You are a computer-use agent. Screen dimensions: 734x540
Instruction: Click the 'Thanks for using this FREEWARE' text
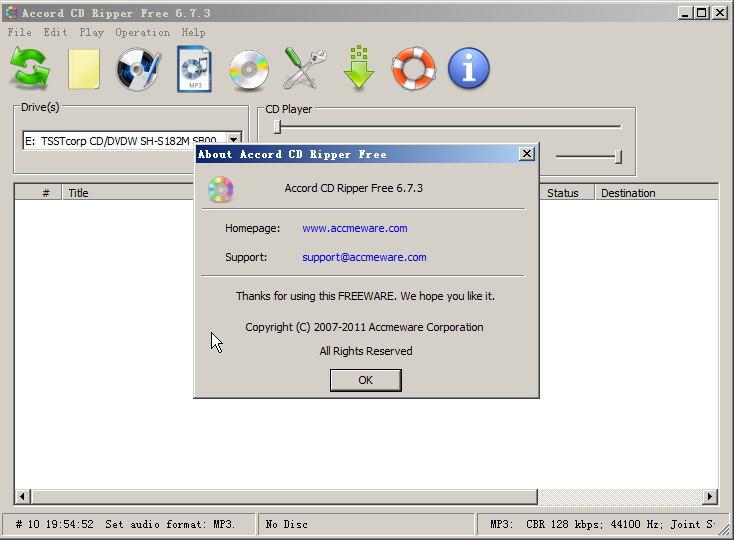pyautogui.click(x=365, y=296)
